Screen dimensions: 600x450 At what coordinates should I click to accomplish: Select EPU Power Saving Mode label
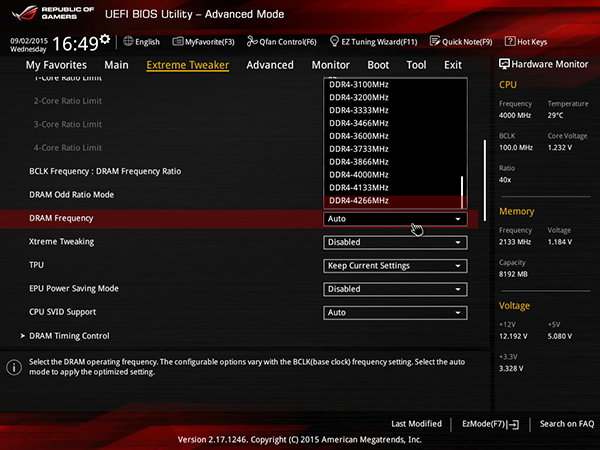pyautogui.click(x=74, y=289)
